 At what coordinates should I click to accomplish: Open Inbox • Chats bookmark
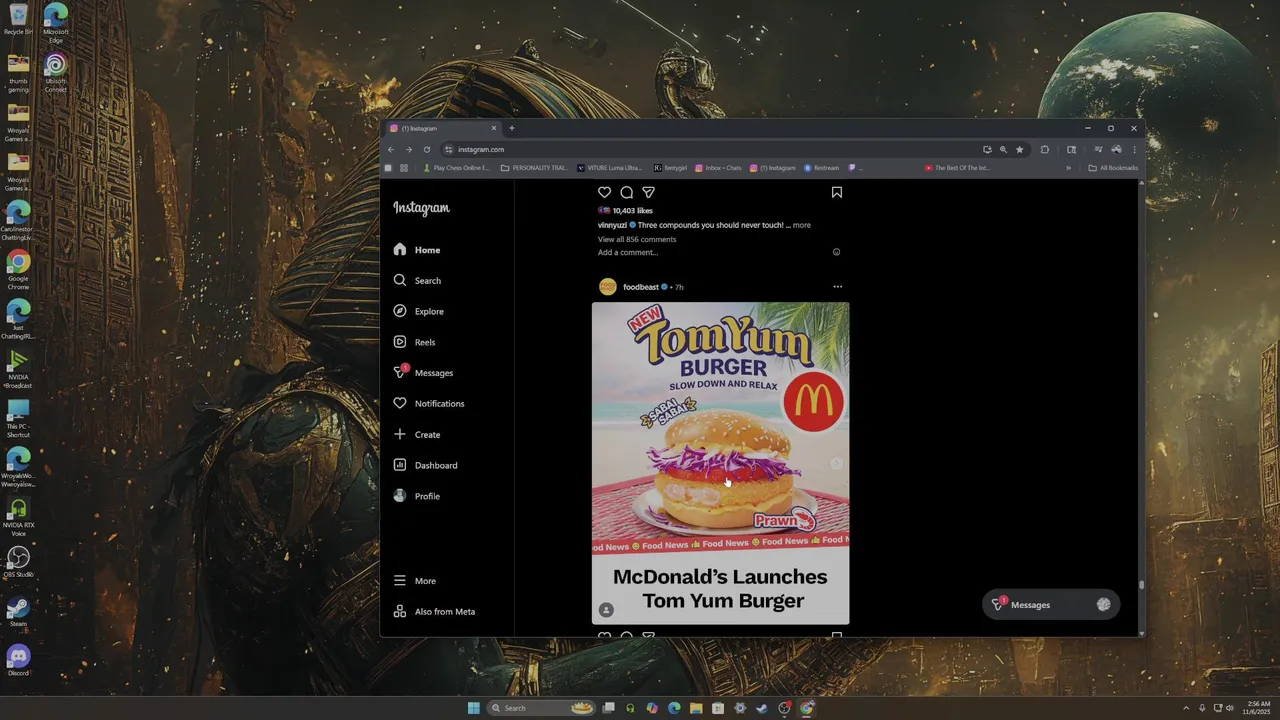(718, 168)
